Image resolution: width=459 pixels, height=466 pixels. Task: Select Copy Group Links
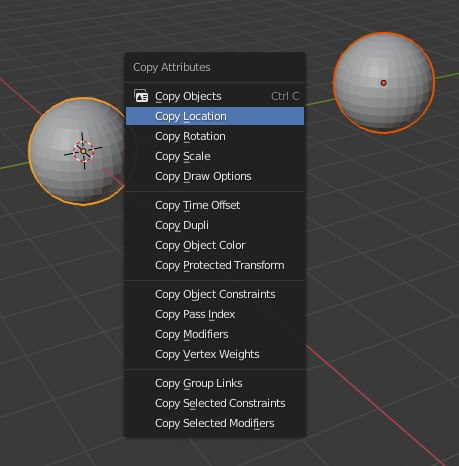pyautogui.click(x=215, y=383)
